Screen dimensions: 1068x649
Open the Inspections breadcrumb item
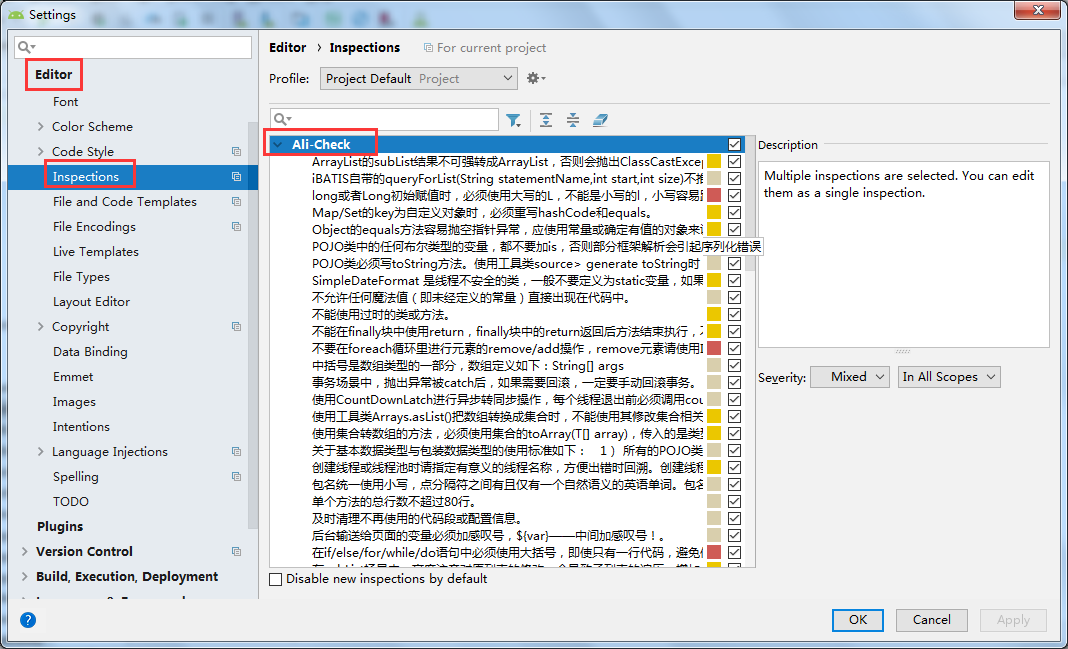tap(364, 47)
